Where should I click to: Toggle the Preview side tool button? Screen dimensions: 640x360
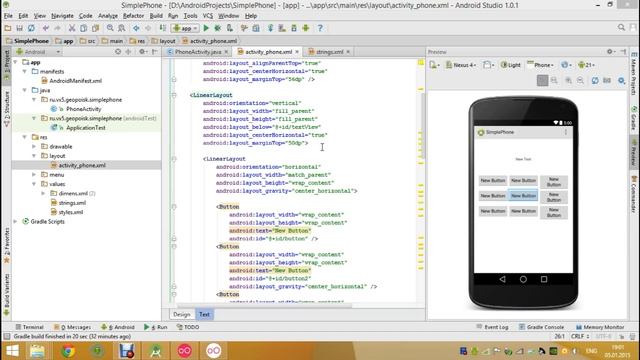634,152
